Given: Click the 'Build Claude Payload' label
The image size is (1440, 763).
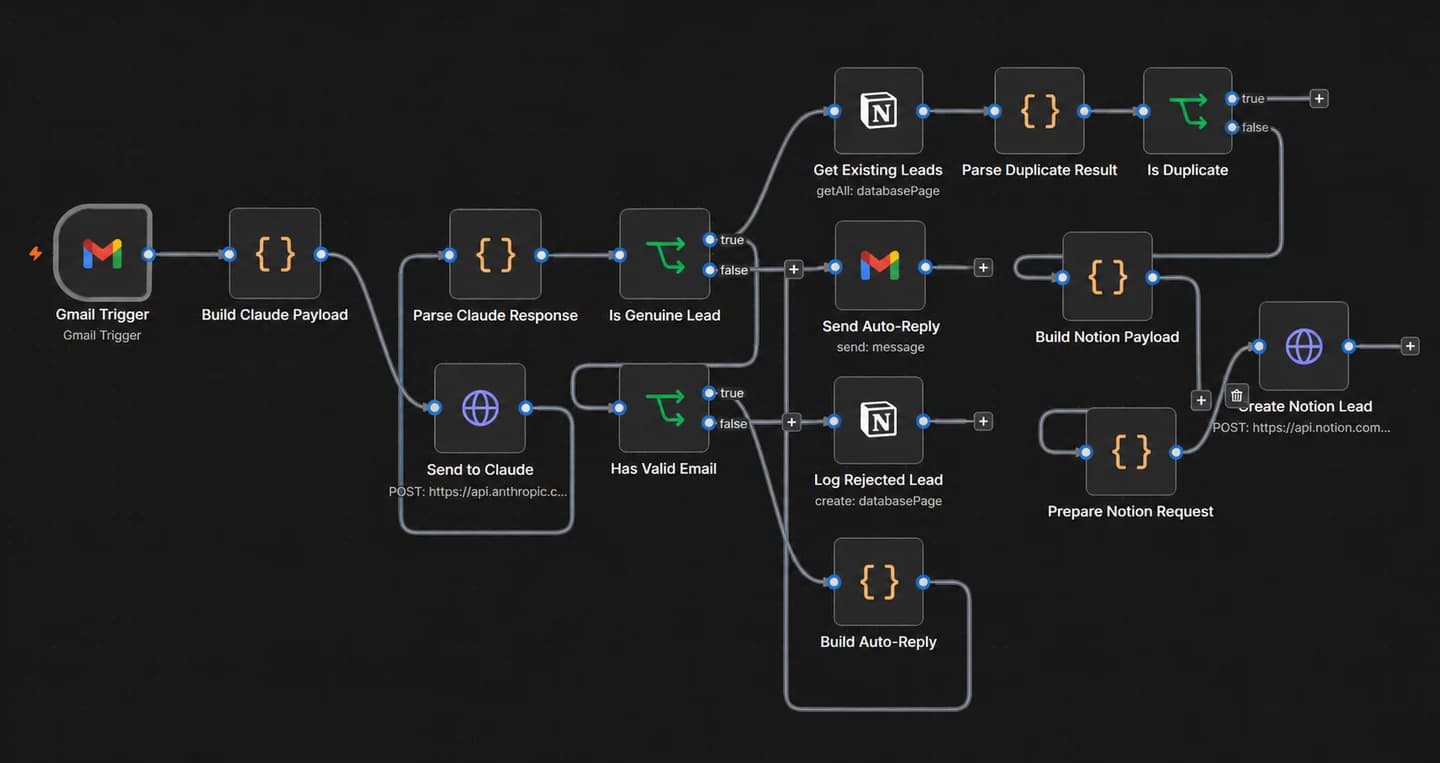Looking at the screenshot, I should (x=275, y=315).
